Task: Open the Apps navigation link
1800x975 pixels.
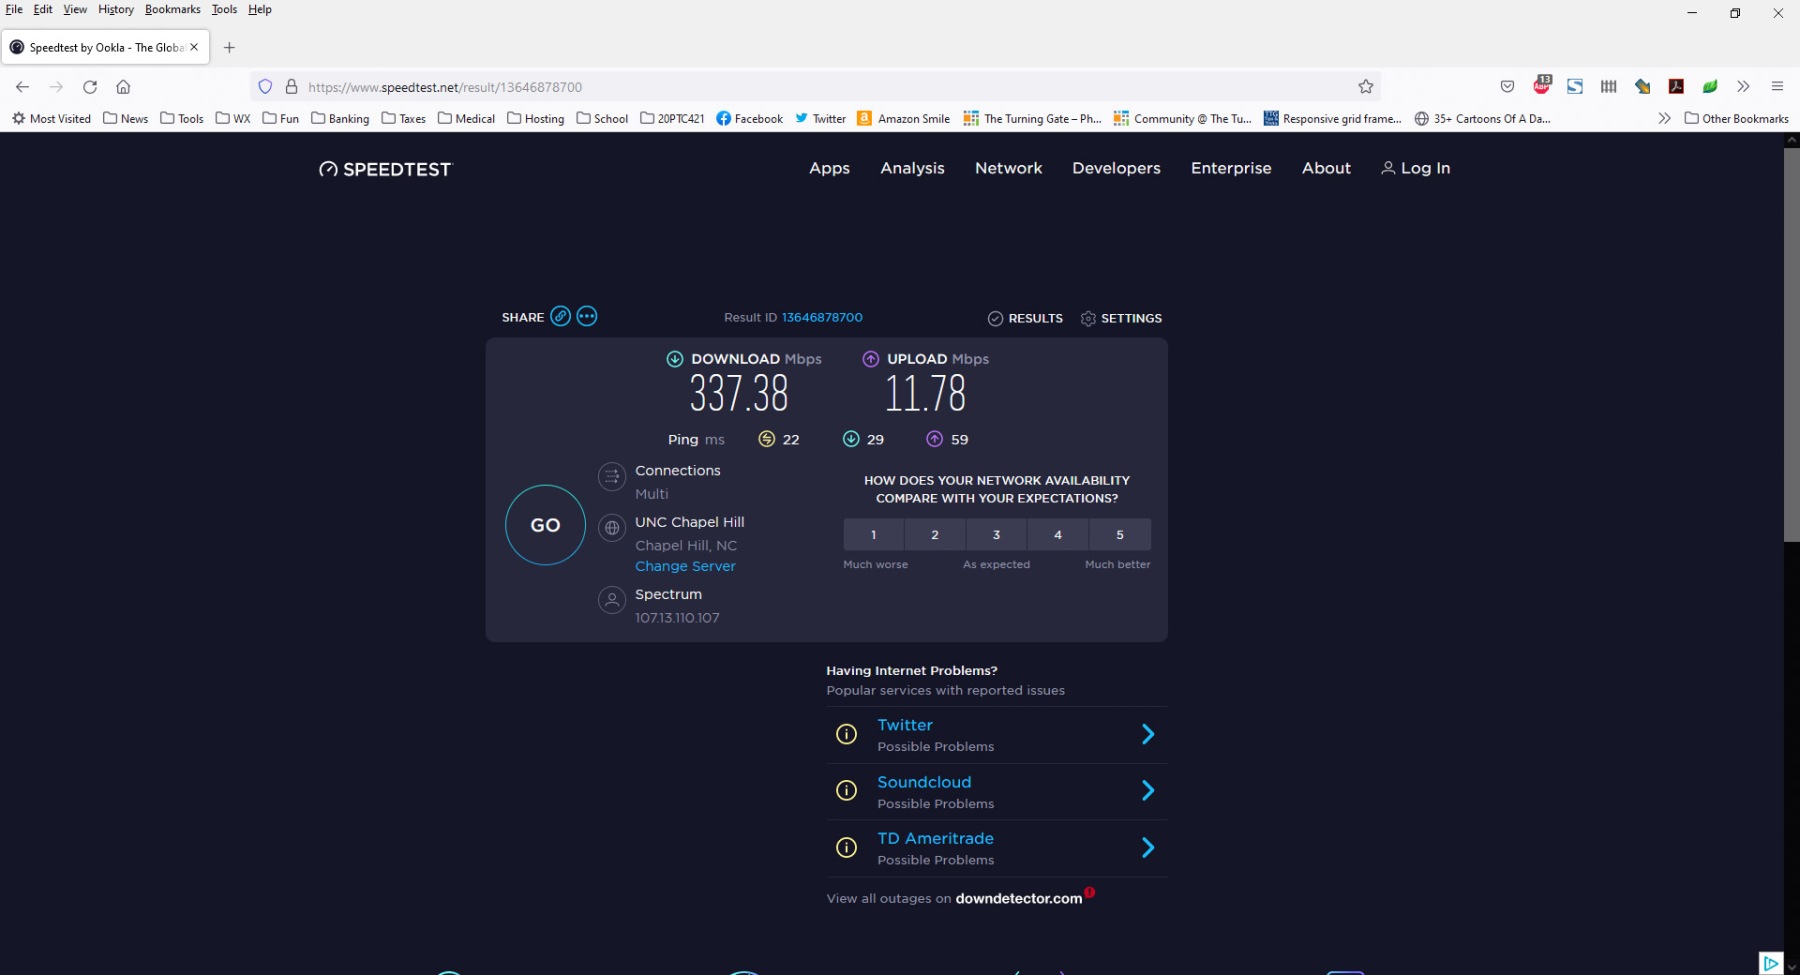Action: point(829,168)
